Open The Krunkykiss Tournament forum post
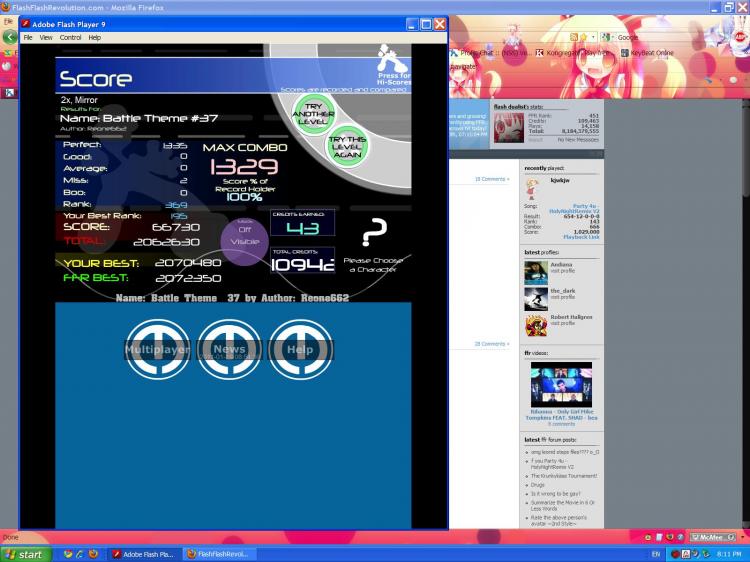This screenshot has width=750, height=562. click(564, 476)
